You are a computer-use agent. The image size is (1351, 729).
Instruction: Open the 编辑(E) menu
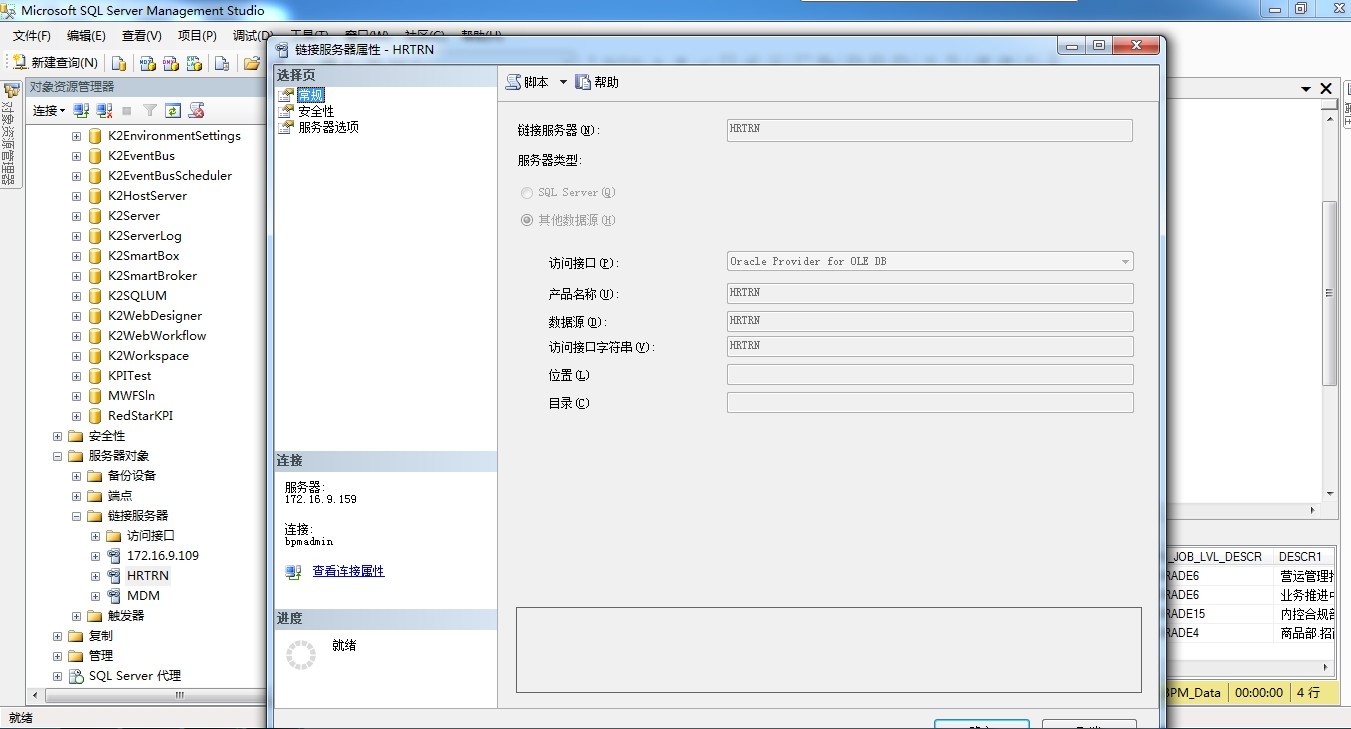(86, 36)
